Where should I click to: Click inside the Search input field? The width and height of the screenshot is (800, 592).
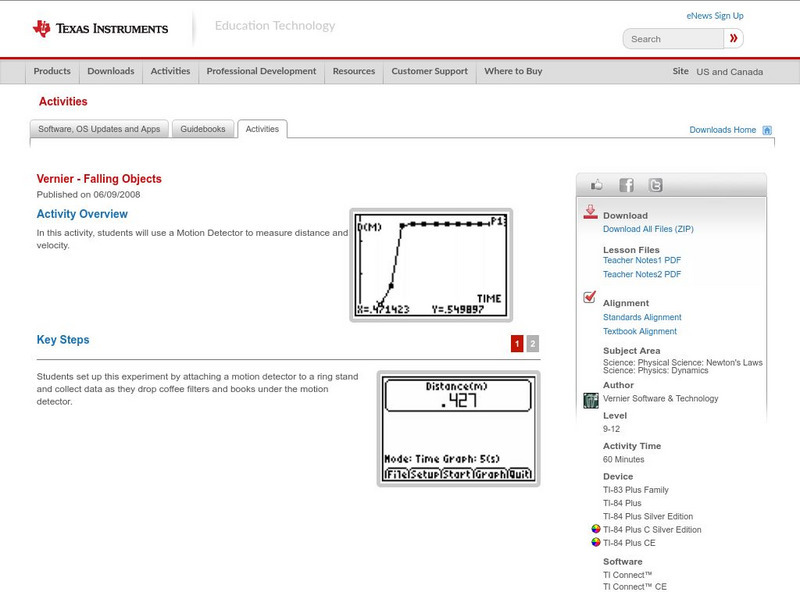673,39
